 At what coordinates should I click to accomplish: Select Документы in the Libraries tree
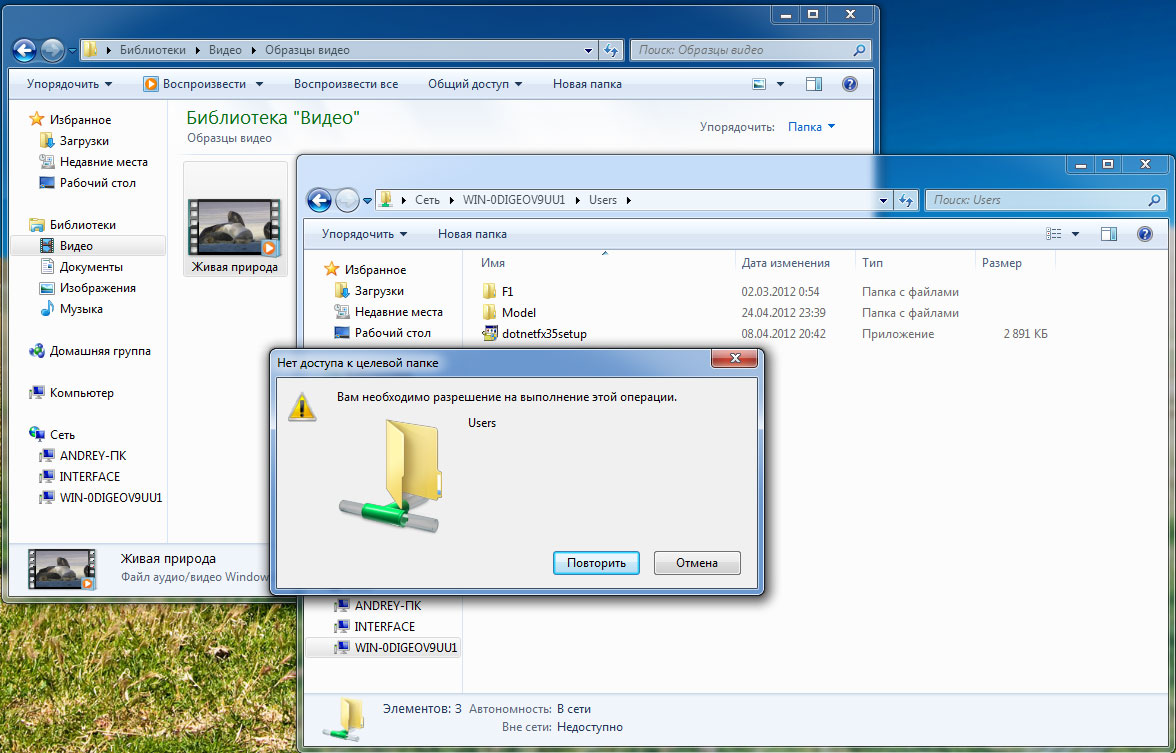click(x=91, y=267)
